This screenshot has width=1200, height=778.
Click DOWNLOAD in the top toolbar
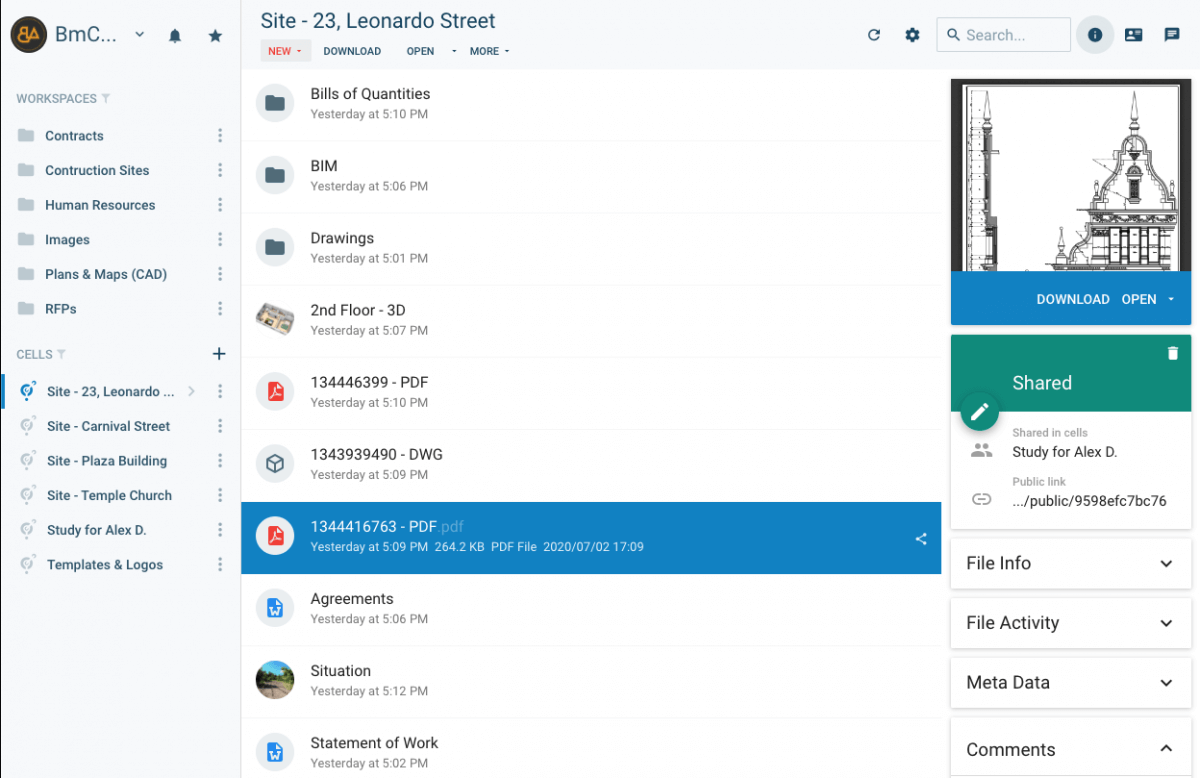pyautogui.click(x=352, y=51)
